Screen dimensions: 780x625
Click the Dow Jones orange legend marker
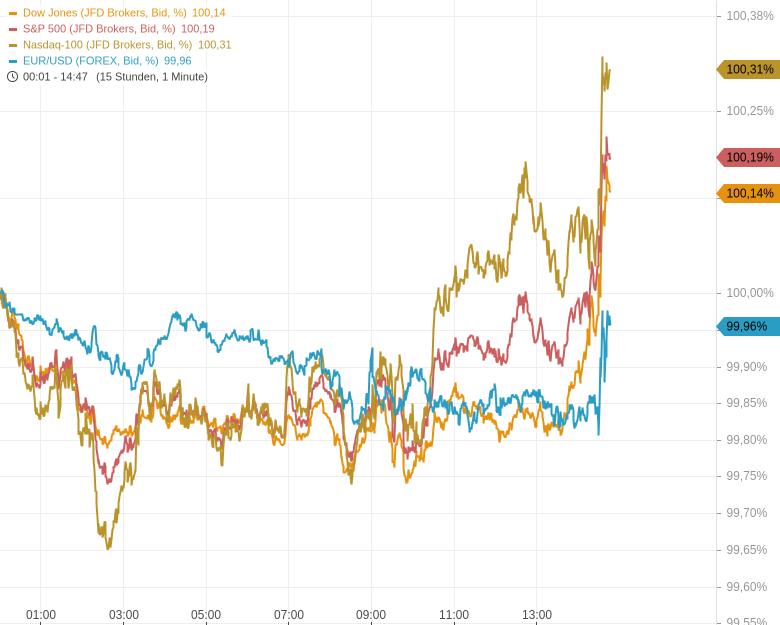(13, 13)
